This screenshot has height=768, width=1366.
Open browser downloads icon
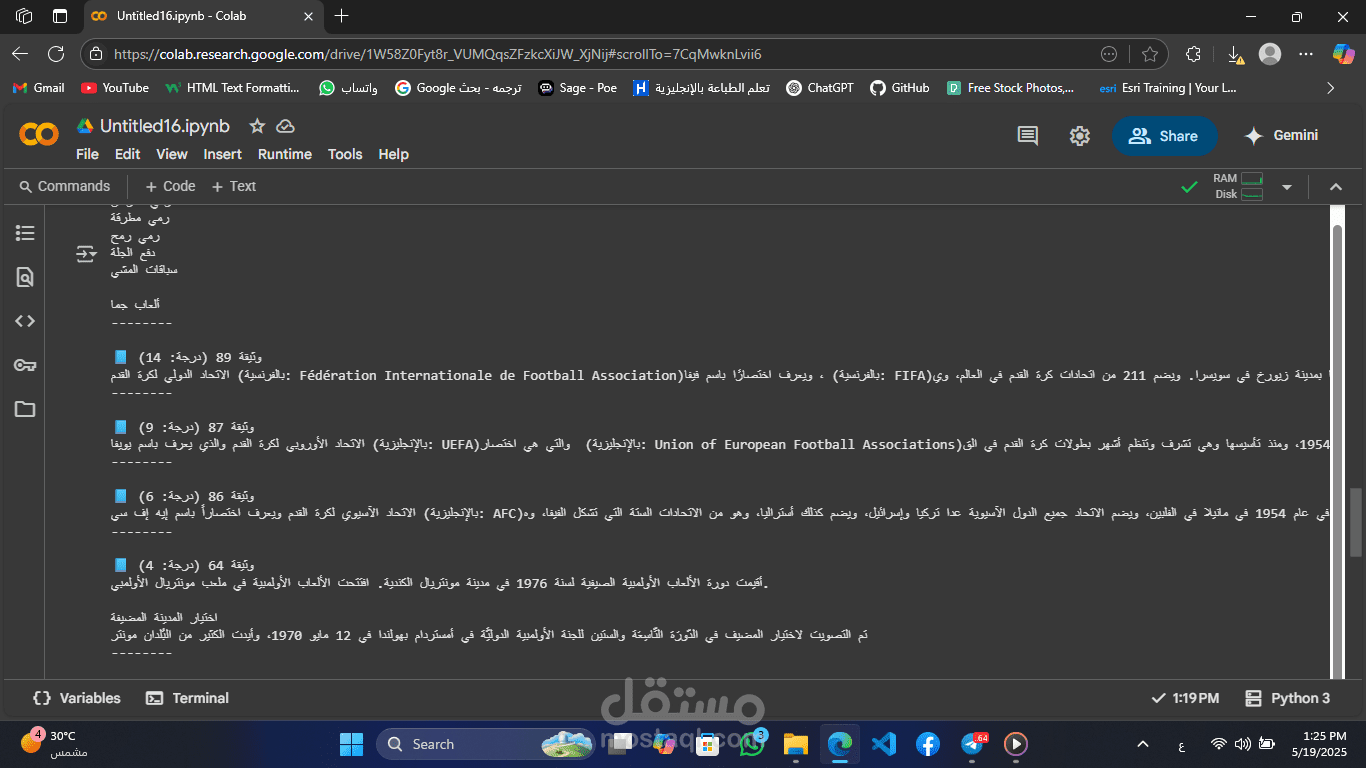click(x=1234, y=54)
